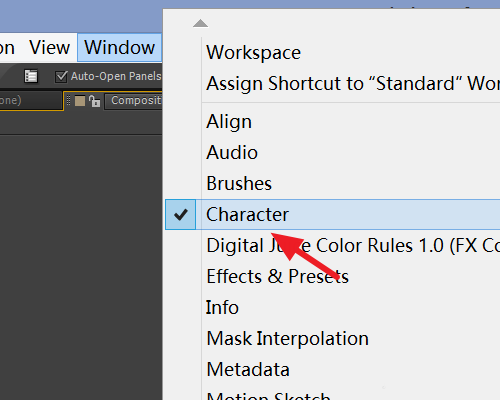This screenshot has height=400, width=500.
Task: Click the tool options list icon
Action: pos(31,76)
